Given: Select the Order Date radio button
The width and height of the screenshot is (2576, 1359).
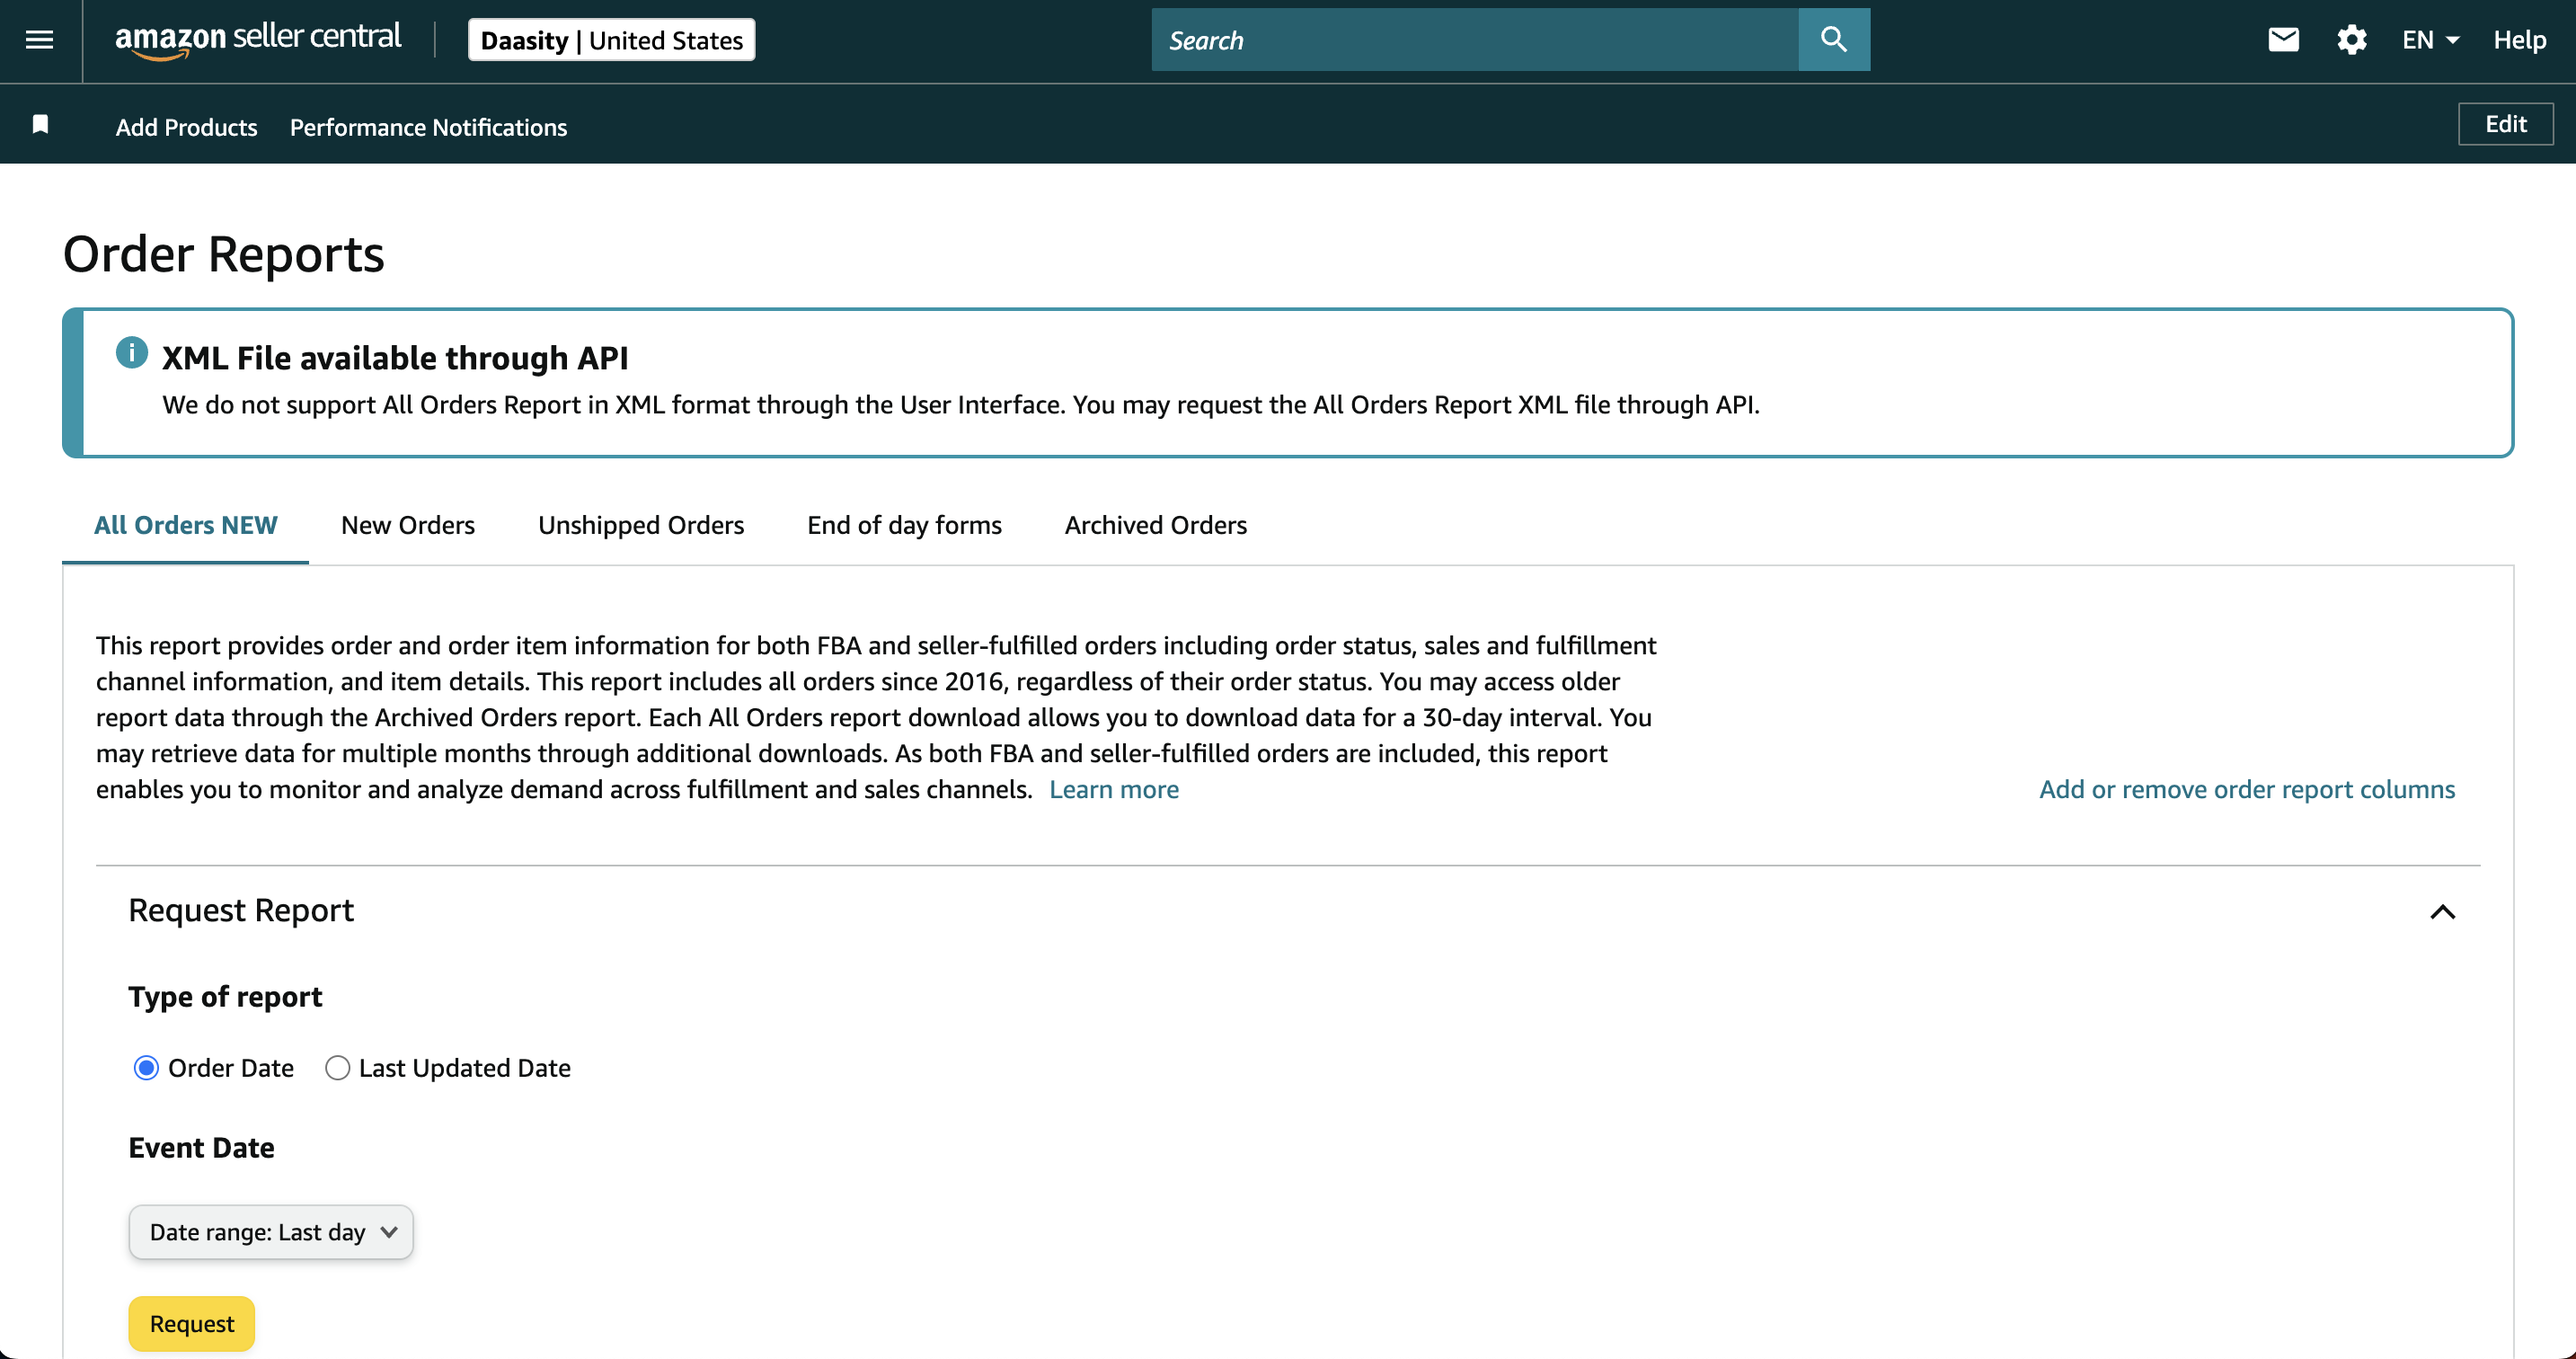Looking at the screenshot, I should tap(146, 1068).
